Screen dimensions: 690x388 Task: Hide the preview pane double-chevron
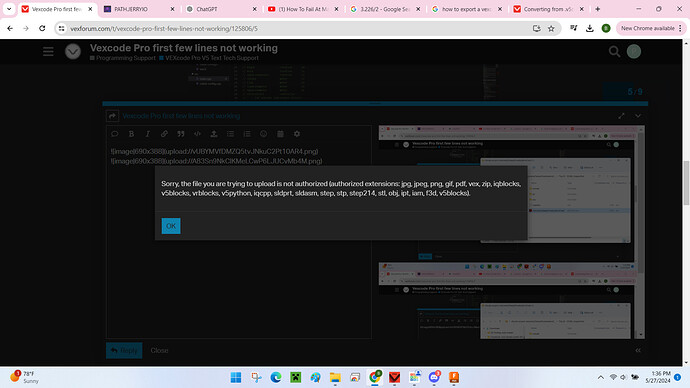pos(638,350)
